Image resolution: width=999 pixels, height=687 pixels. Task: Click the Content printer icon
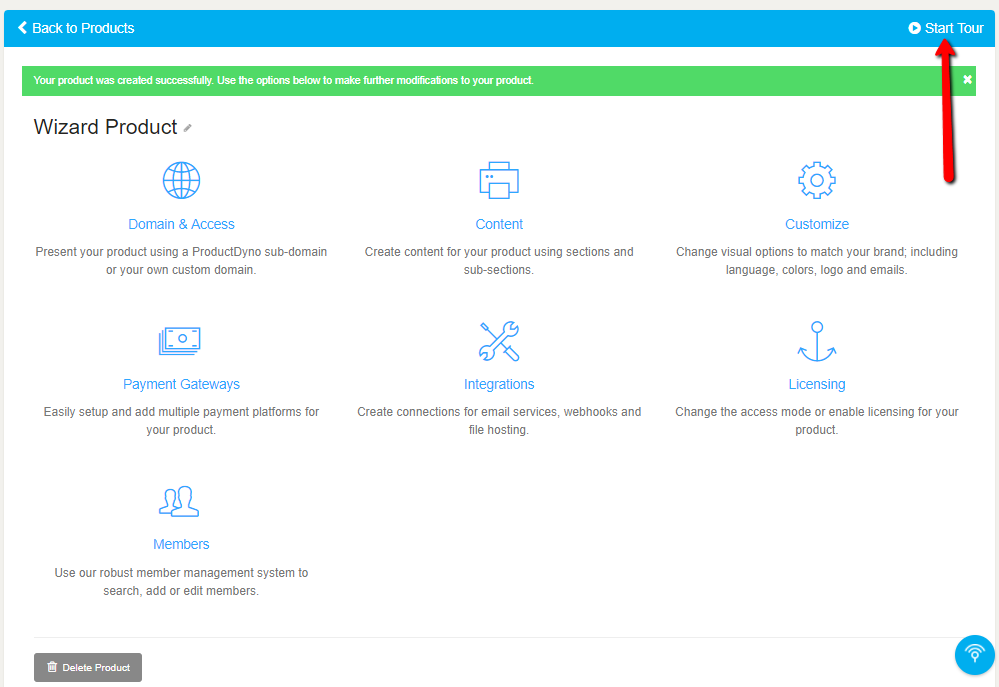pos(499,180)
